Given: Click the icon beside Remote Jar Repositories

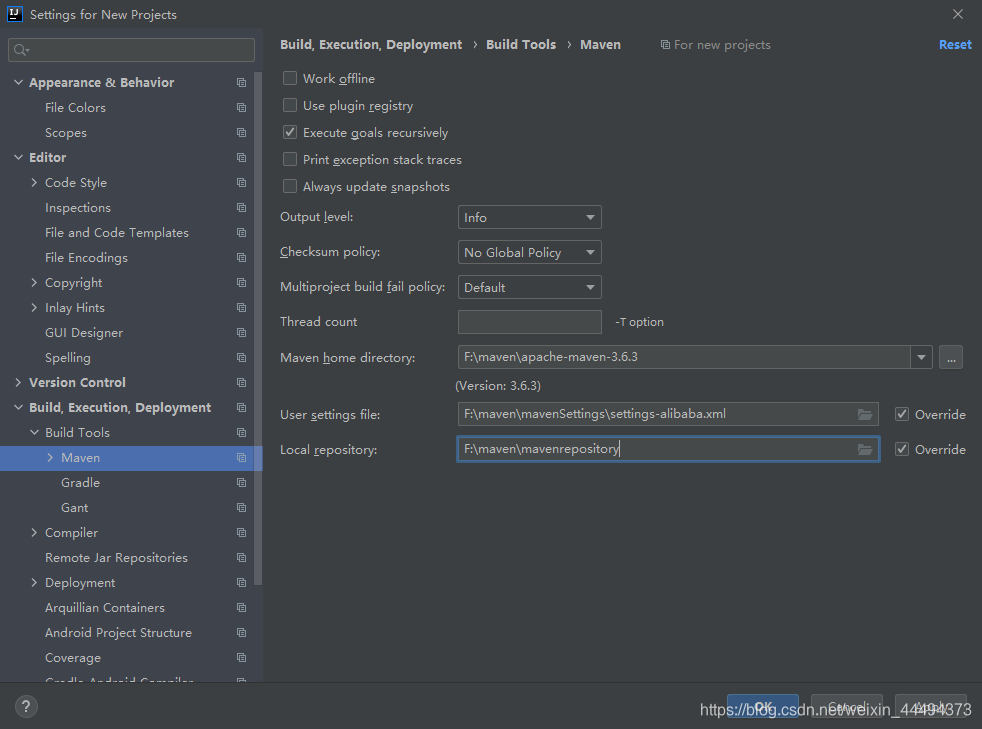Looking at the screenshot, I should pyautogui.click(x=241, y=558).
